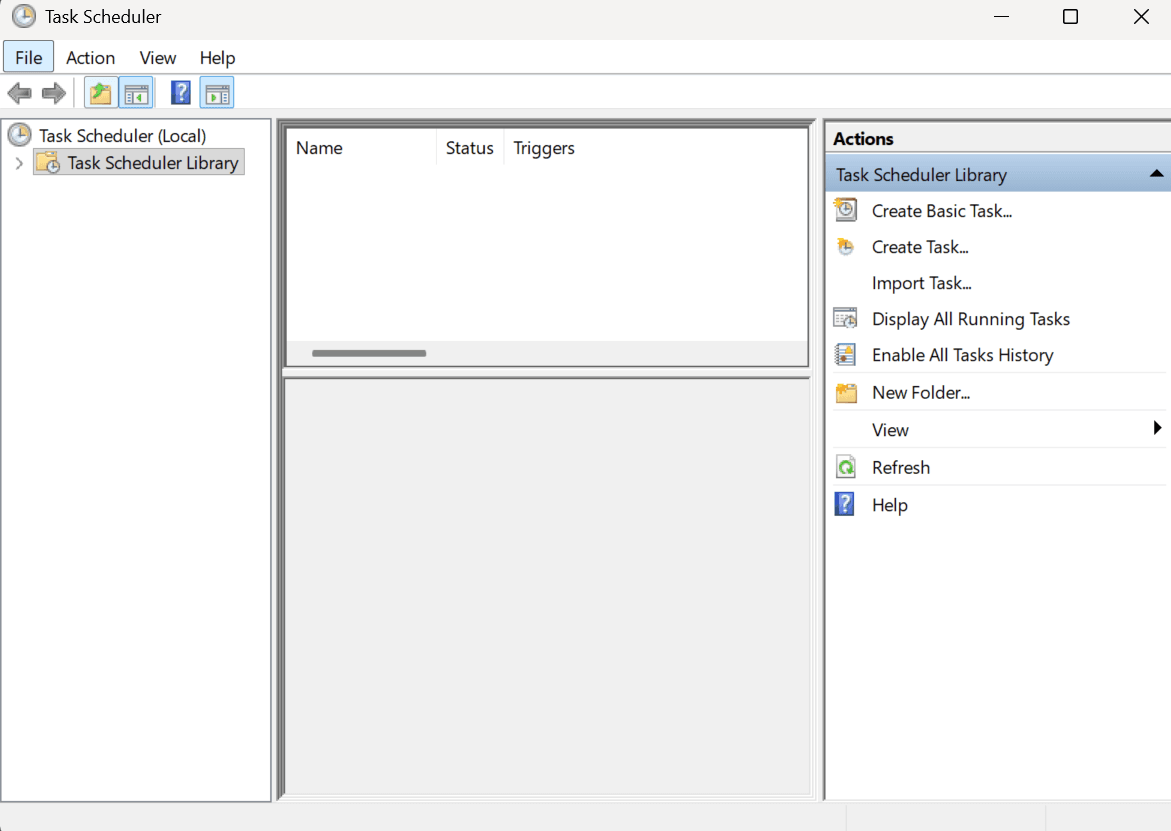Click the blue Help icon in Actions pane
This screenshot has width=1171, height=831.
pyautogui.click(x=845, y=504)
